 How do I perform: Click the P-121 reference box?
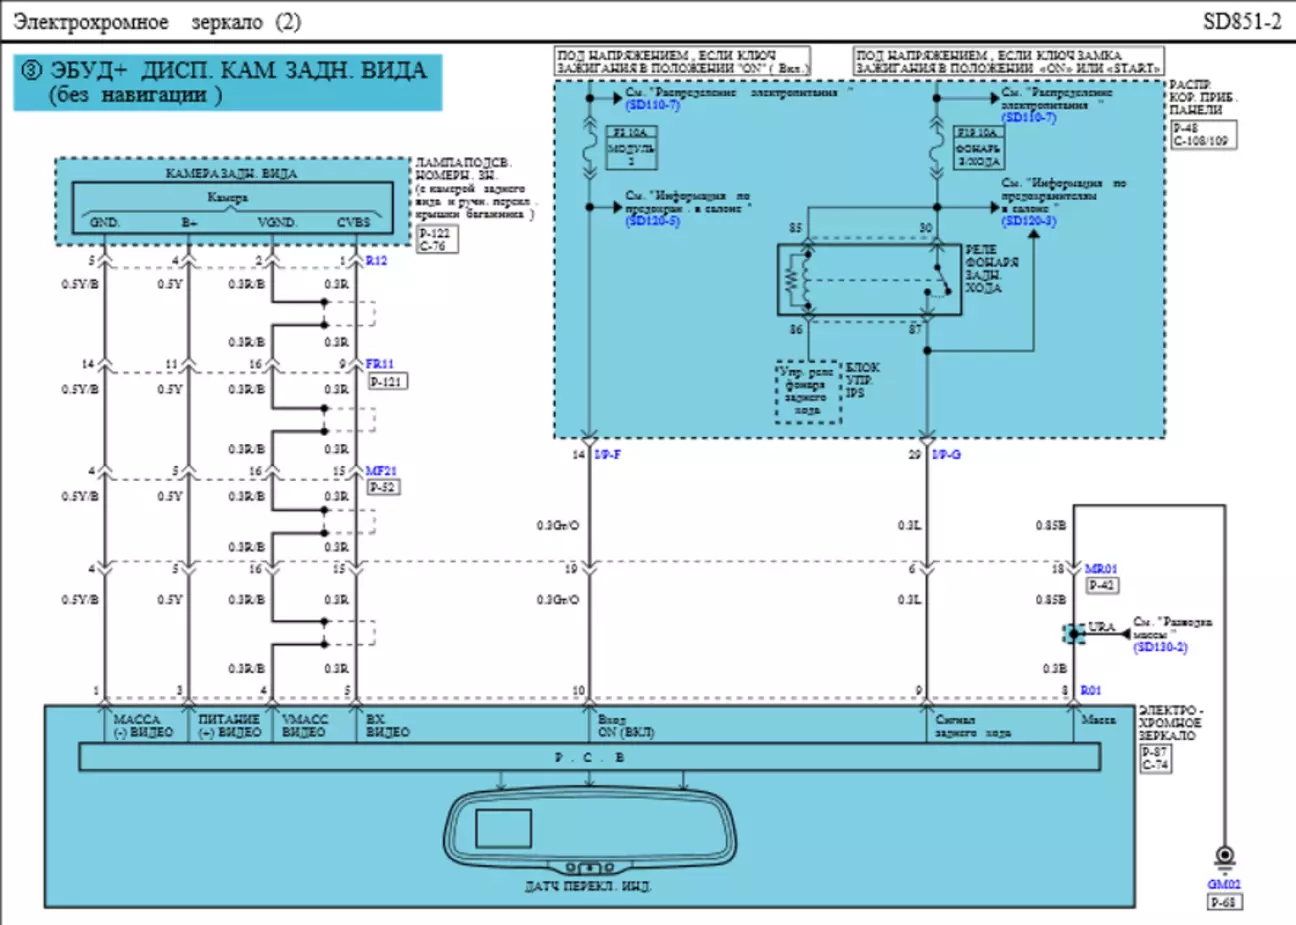(386, 382)
